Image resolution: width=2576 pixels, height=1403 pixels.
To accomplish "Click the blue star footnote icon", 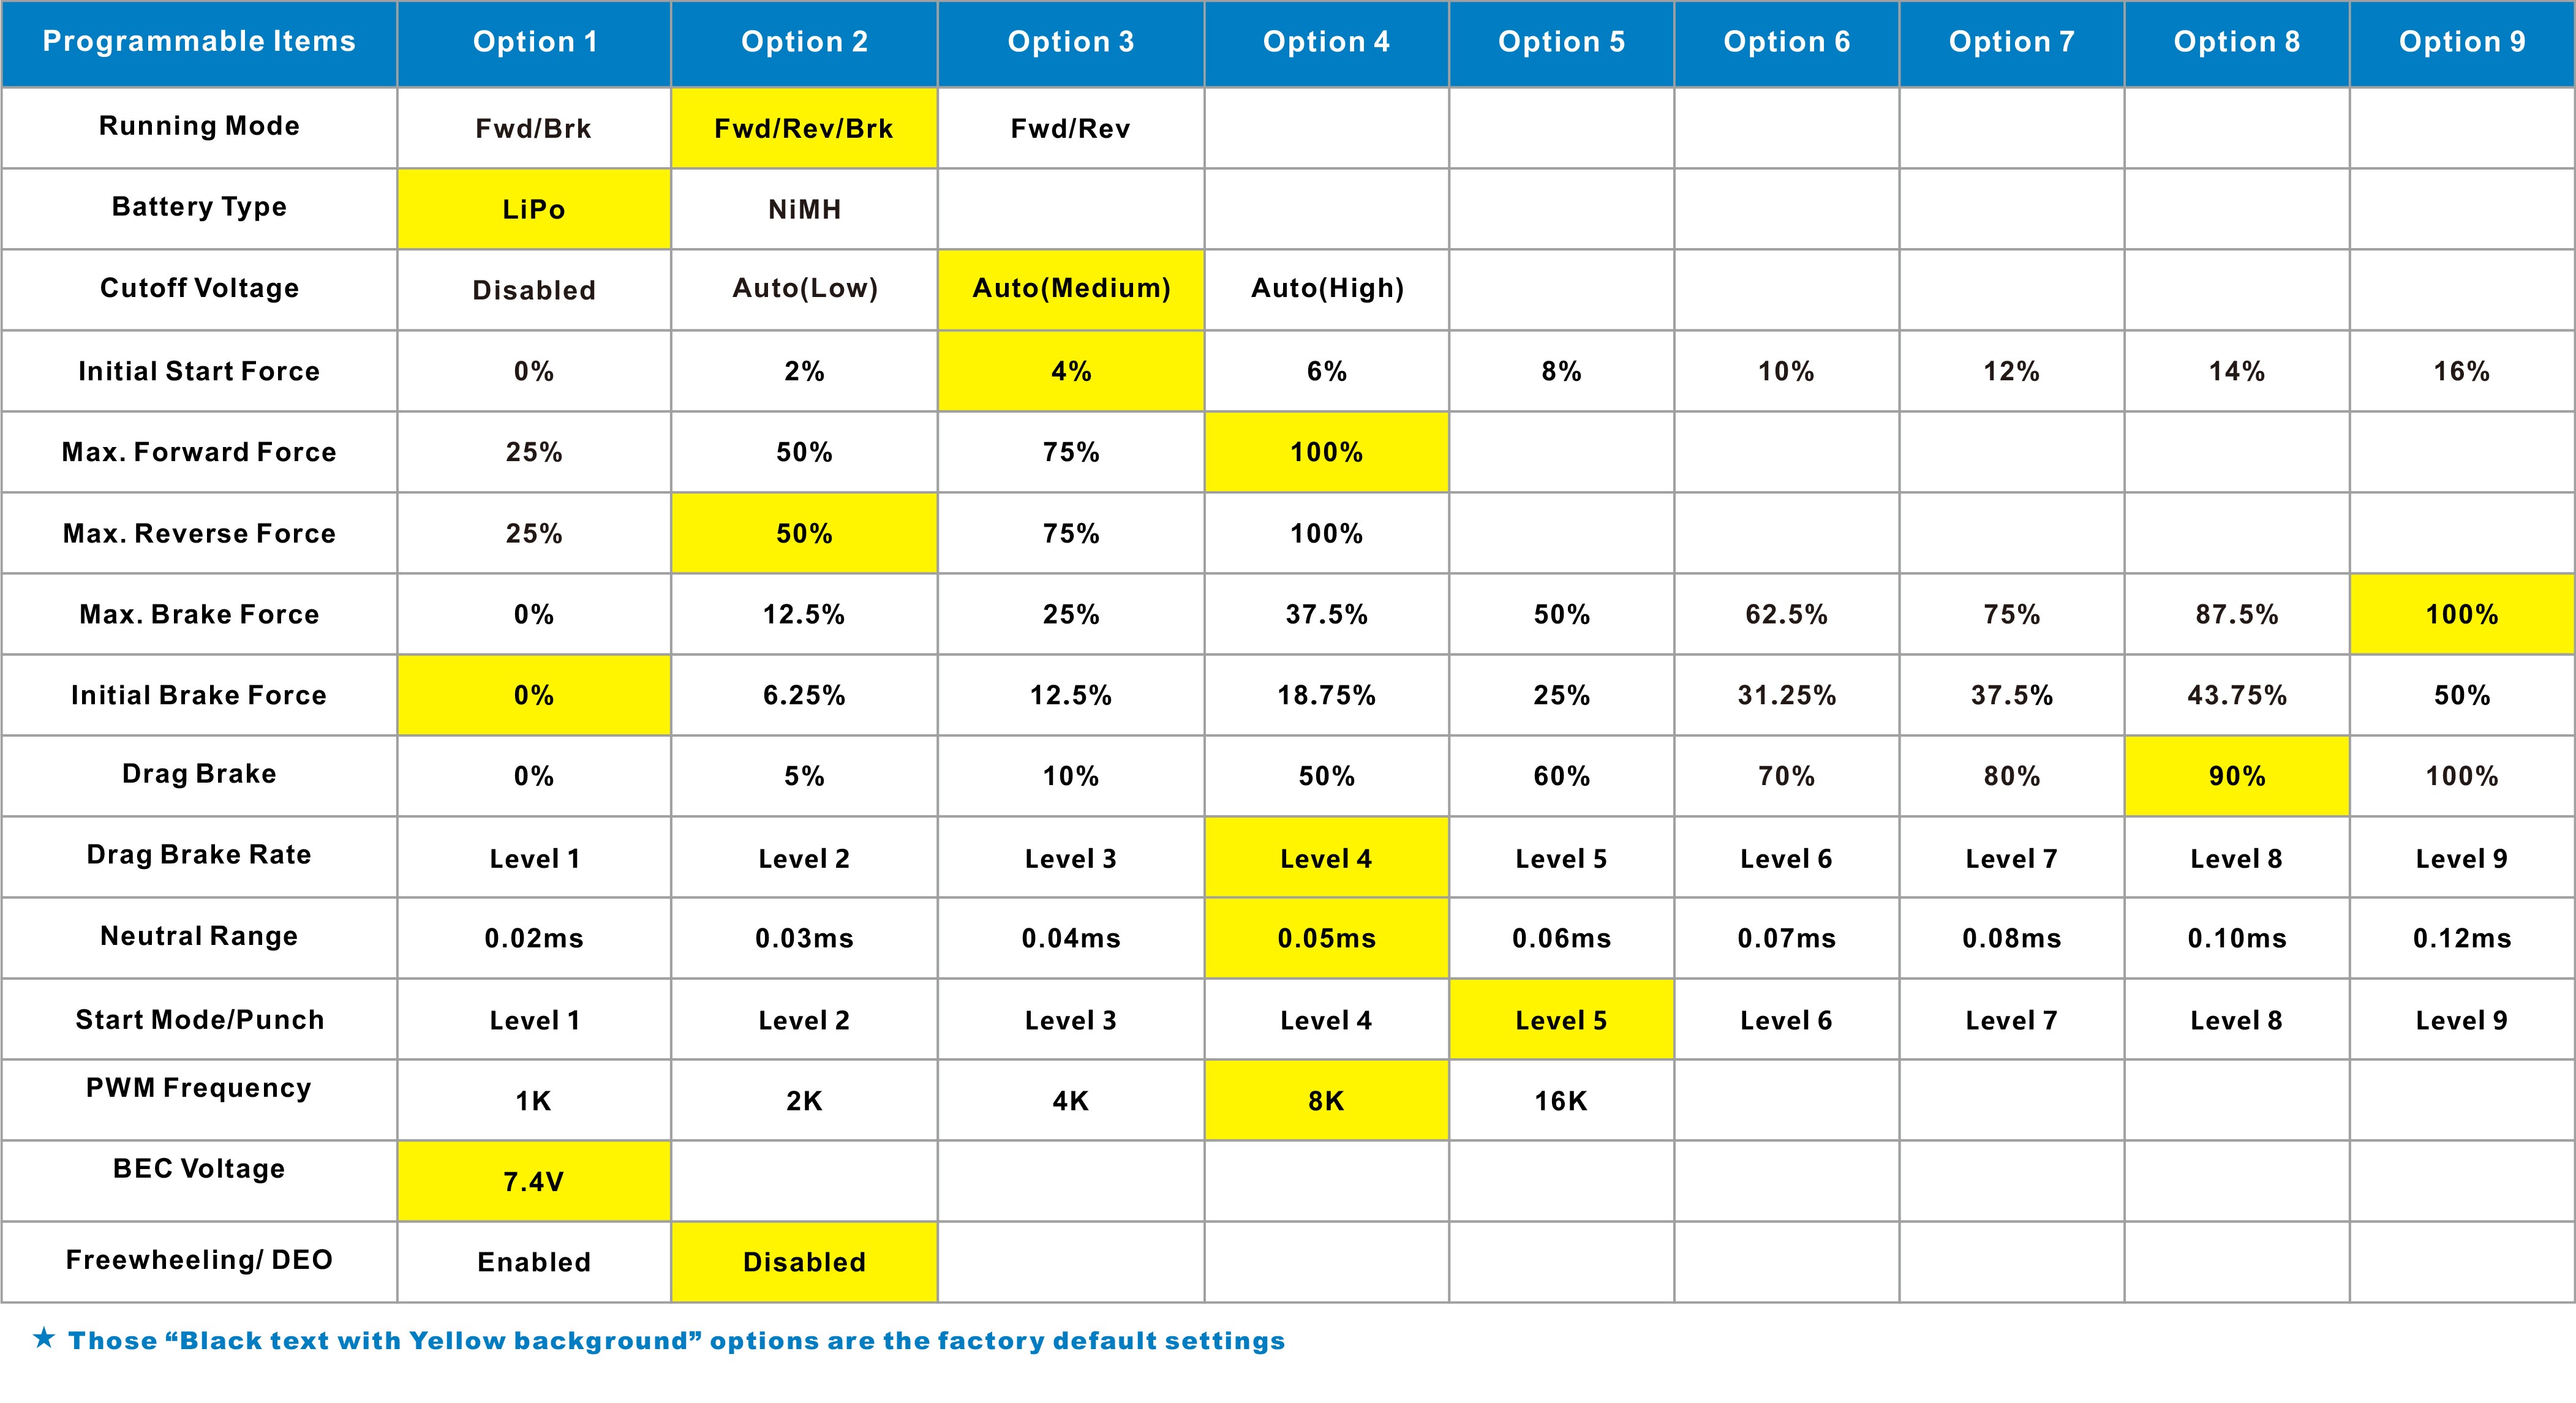I will 44,1338.
